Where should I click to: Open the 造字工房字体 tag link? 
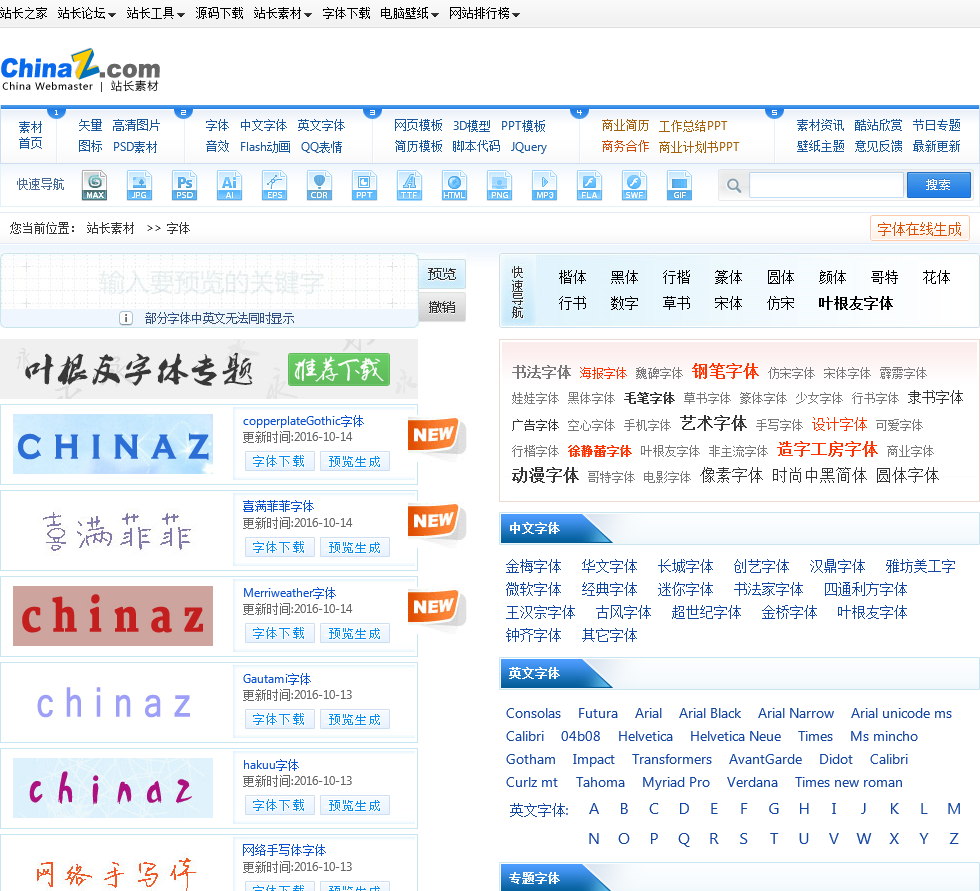pos(828,449)
